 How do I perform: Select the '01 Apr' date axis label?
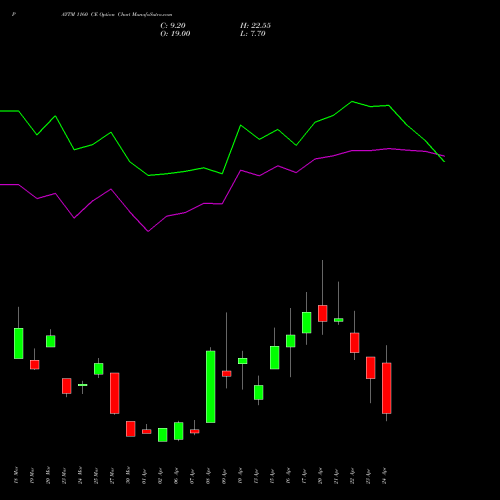(x=144, y=476)
